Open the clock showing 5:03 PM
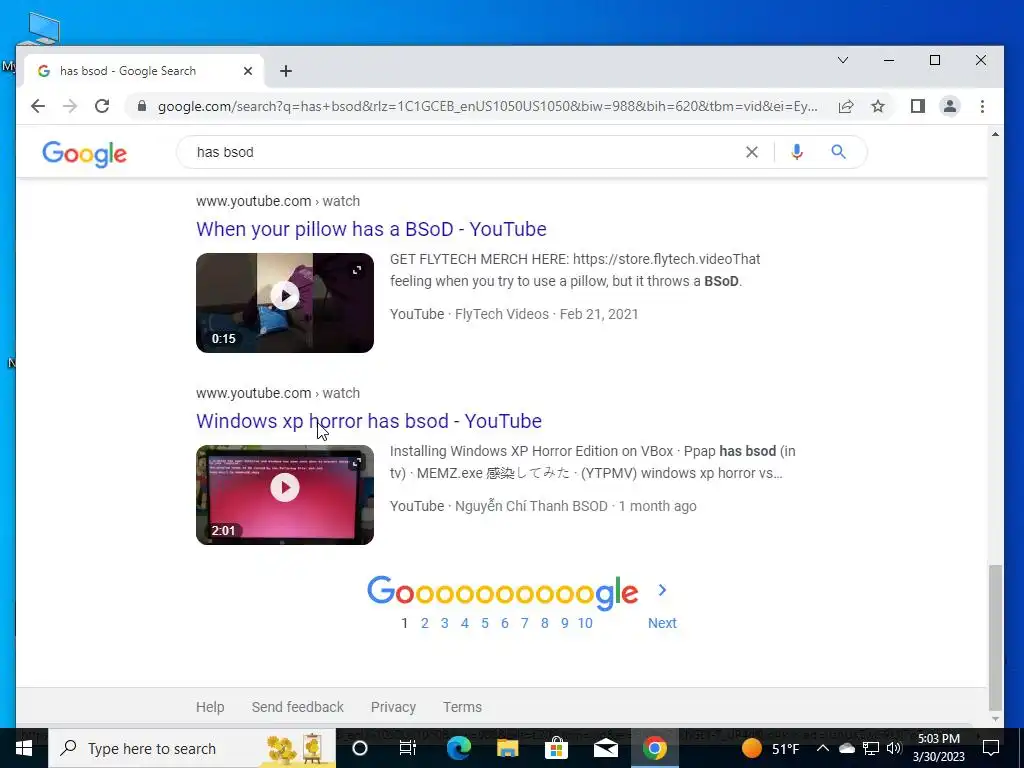 click(x=938, y=748)
